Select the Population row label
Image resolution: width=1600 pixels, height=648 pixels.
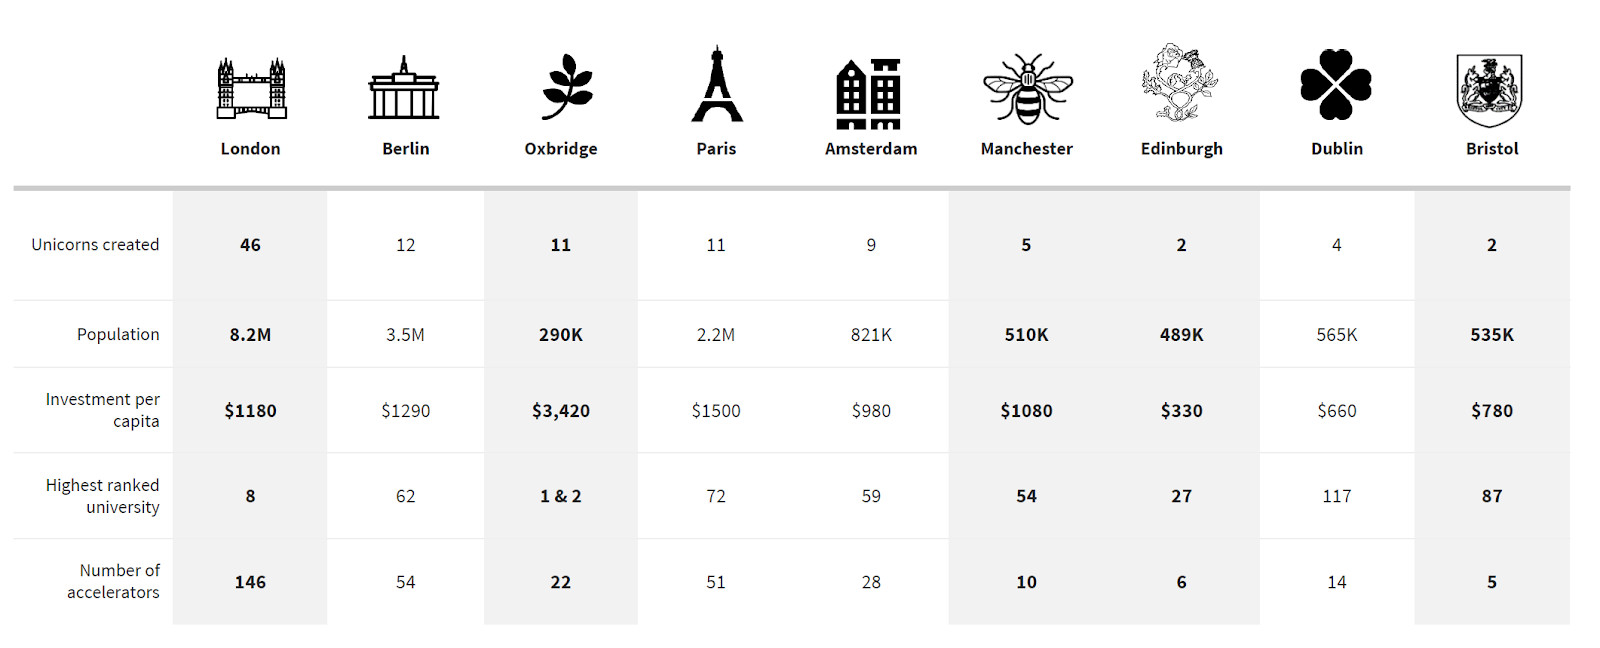[118, 334]
